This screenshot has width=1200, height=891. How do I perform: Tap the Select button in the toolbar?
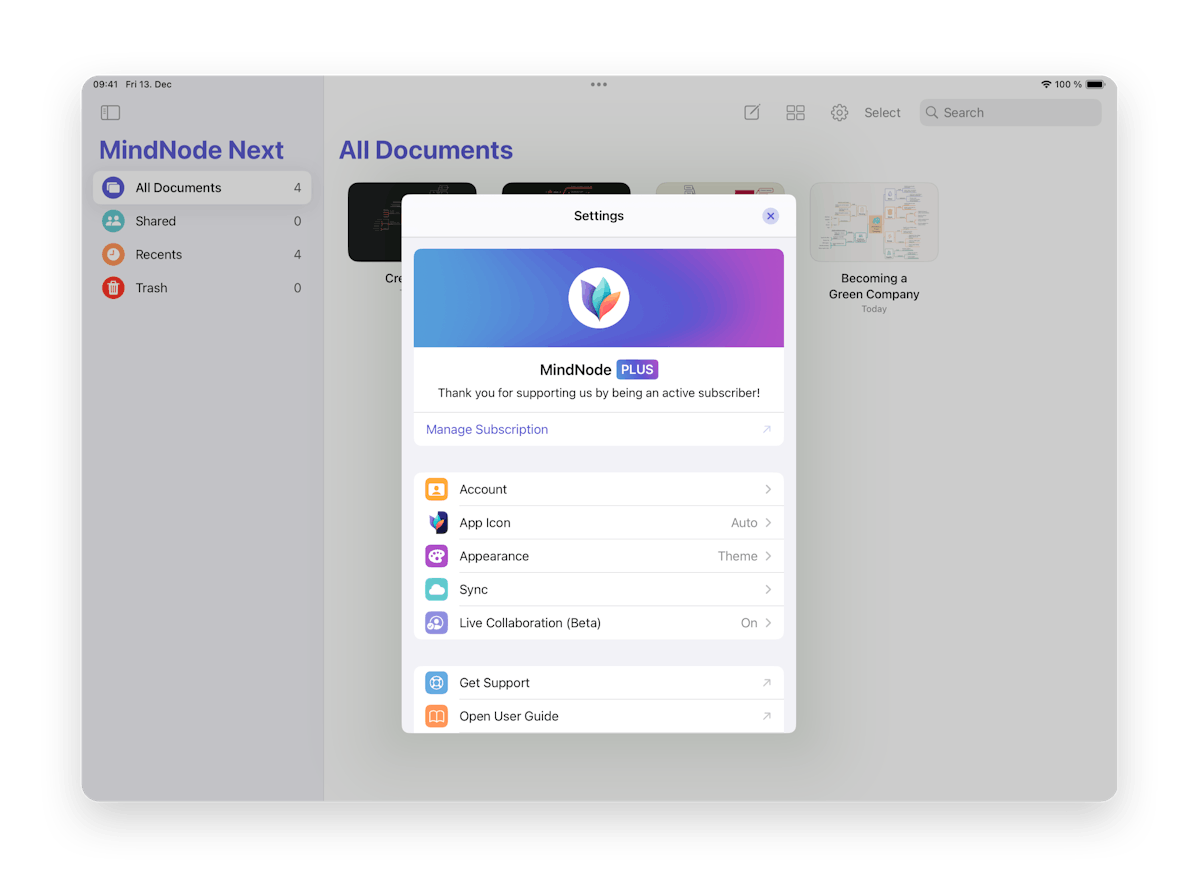[882, 112]
